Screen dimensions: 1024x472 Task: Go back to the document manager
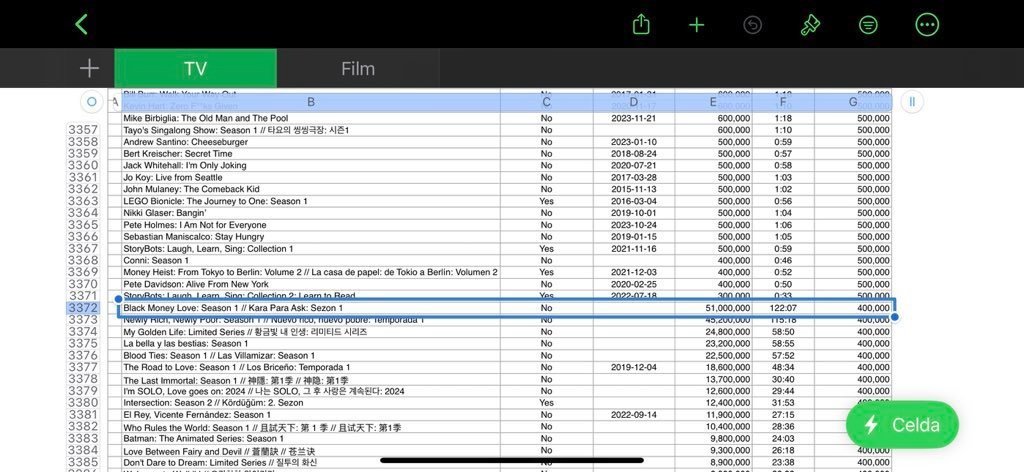(82, 25)
